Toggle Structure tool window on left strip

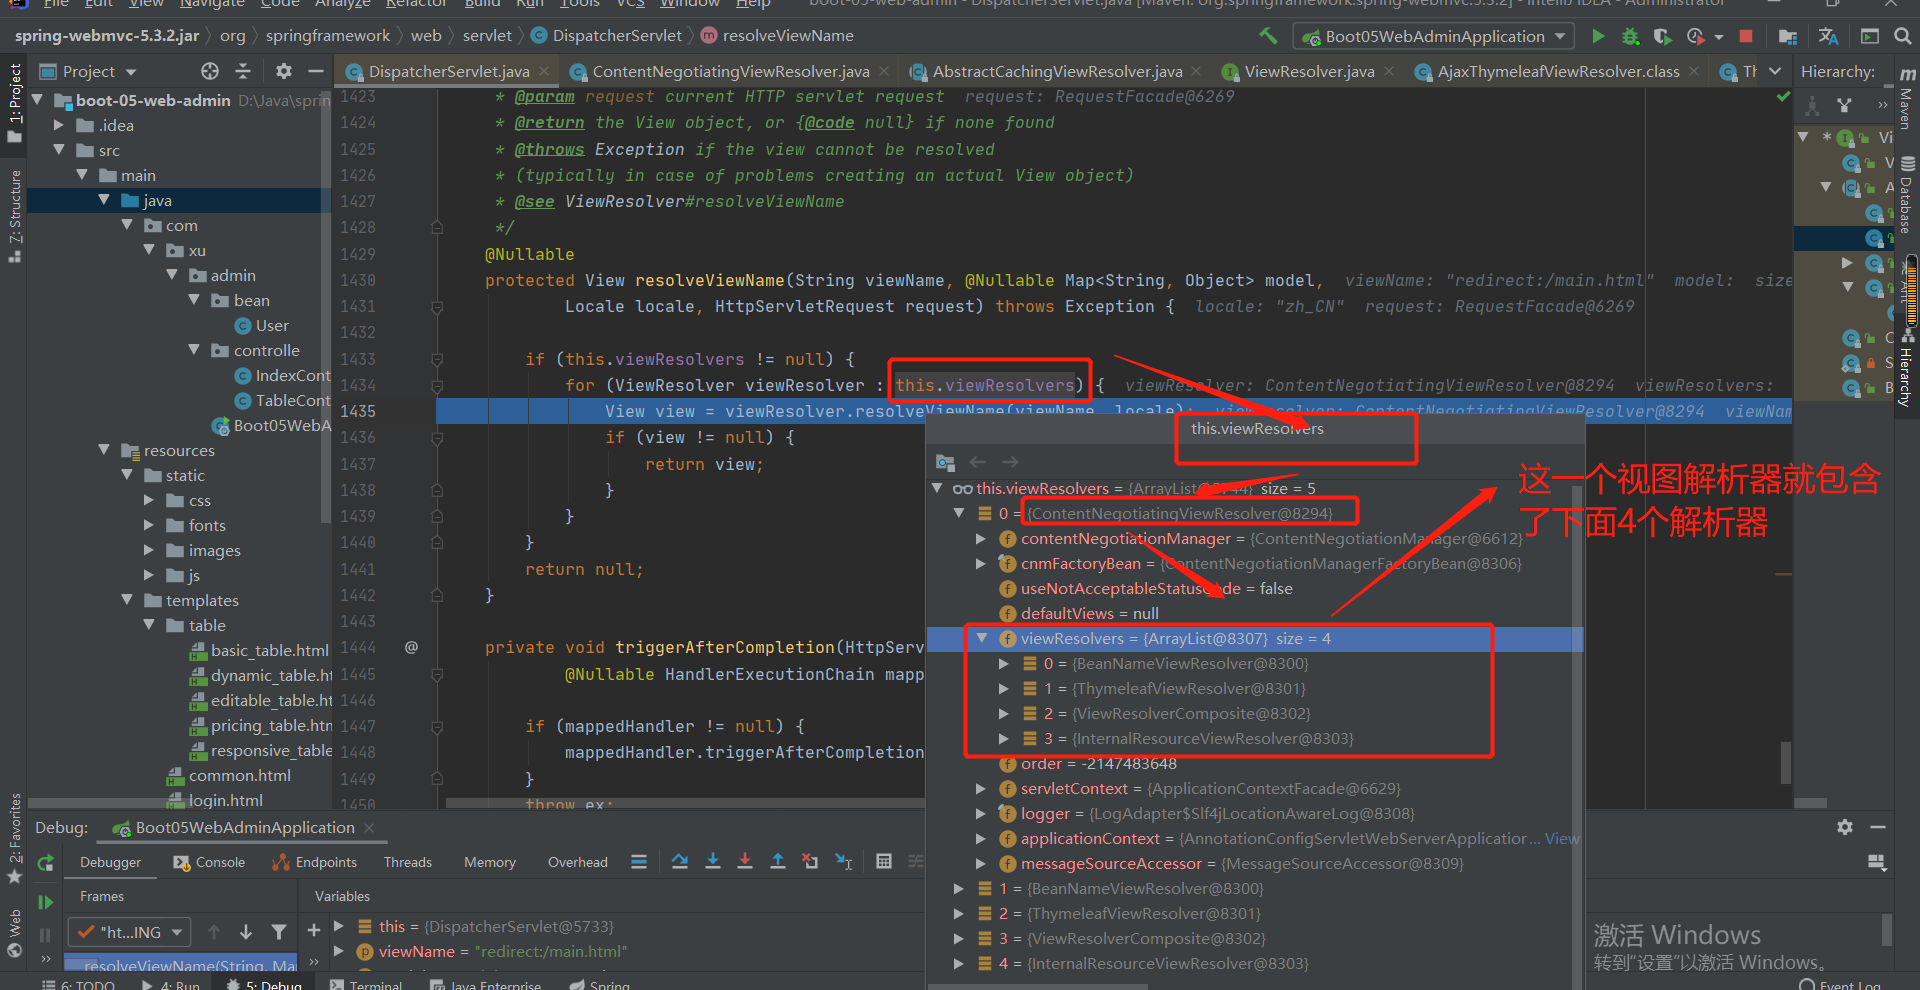click(x=15, y=215)
